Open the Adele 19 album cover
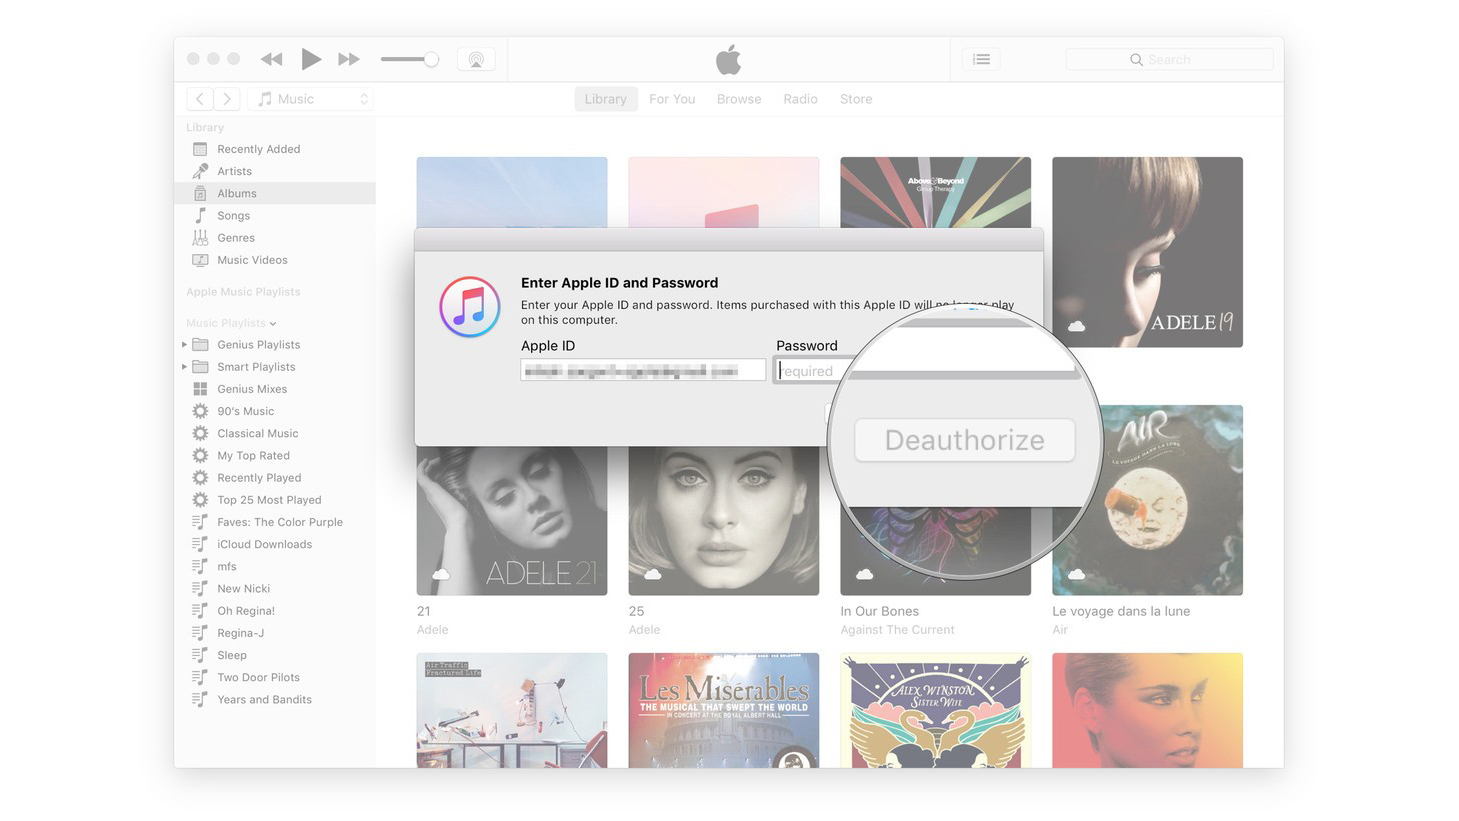Image resolution: width=1459 pixels, height=821 pixels. point(1147,252)
